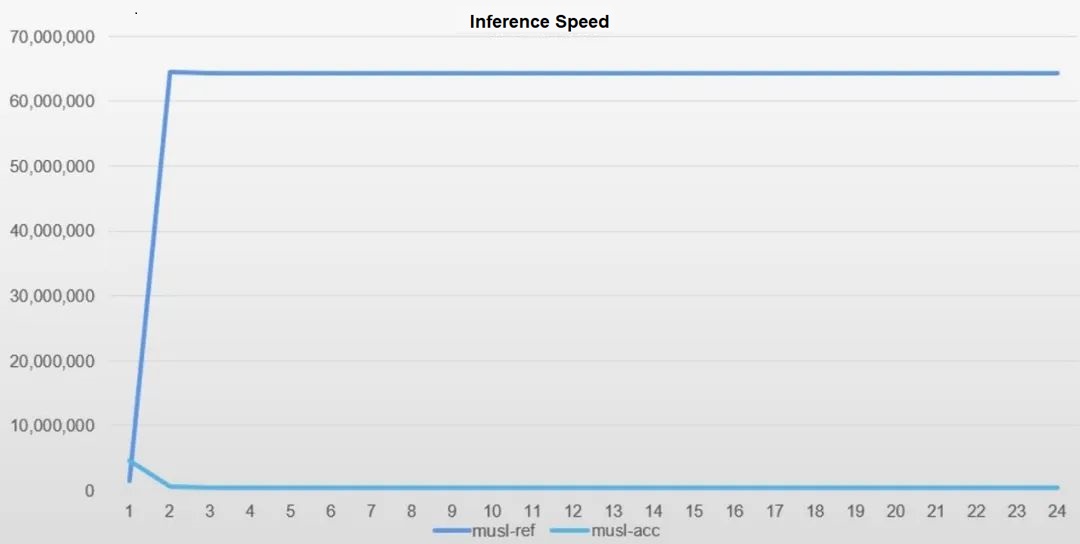Click the musl-ref line peak at x-value 2

tap(170, 72)
